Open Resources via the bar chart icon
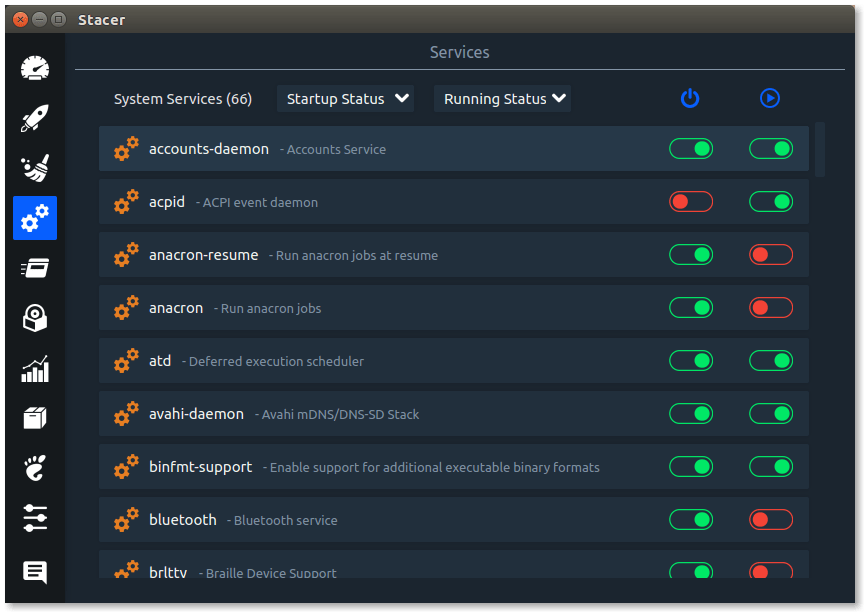The image size is (864, 612). point(35,369)
